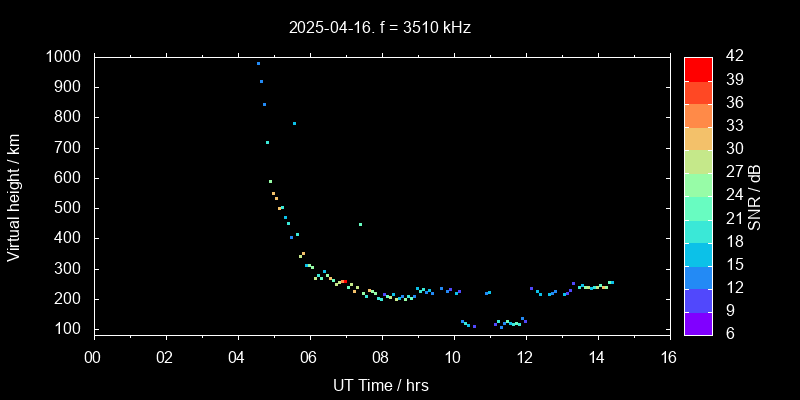This screenshot has height=400, width=800.
Task: Select the light green 24–27 dB colorbar segment
Action: pyautogui.click(x=698, y=184)
